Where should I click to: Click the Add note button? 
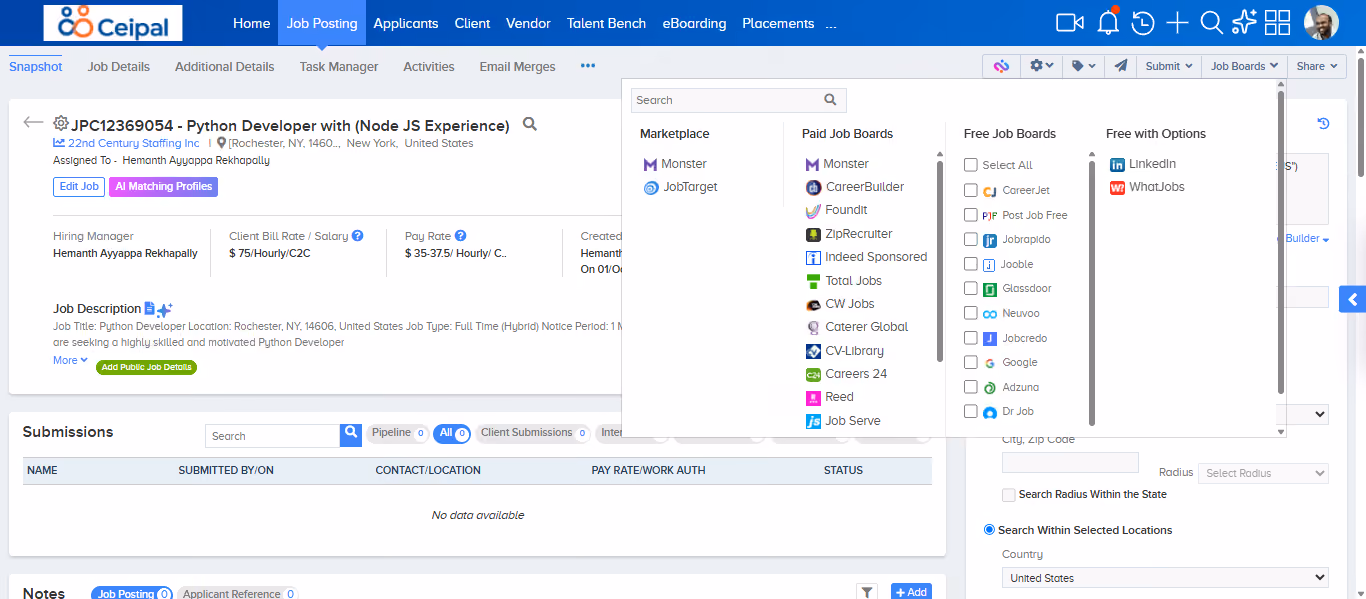[911, 592]
